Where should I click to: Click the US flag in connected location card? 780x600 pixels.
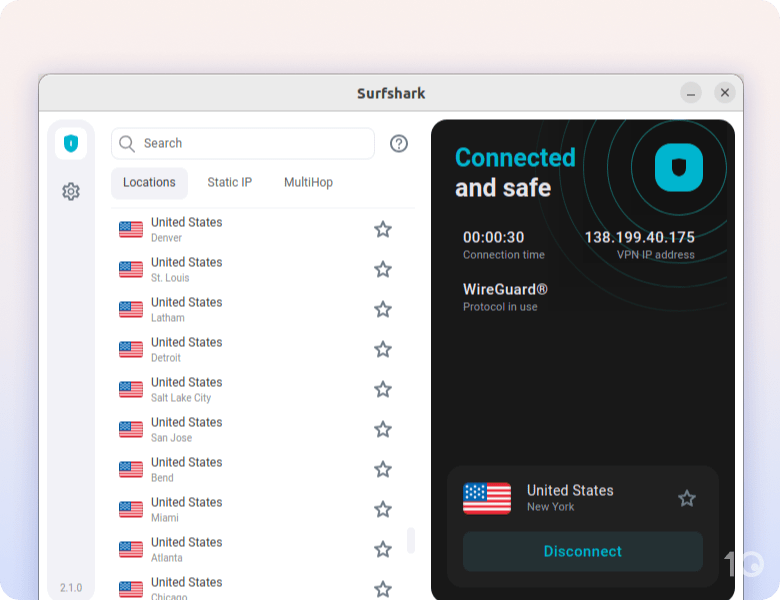coord(487,498)
